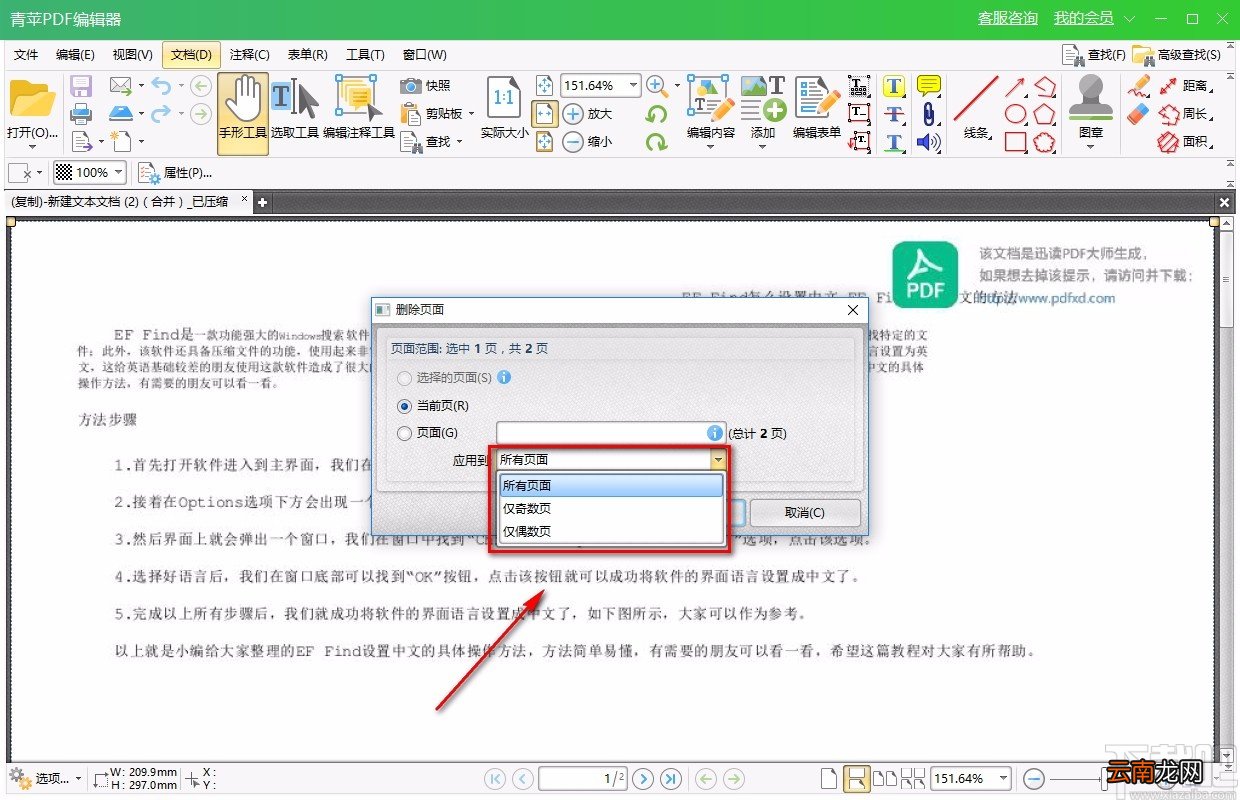Image resolution: width=1240 pixels, height=800 pixels.
Task: Click the paperclip attachment icon
Action: 929,114
